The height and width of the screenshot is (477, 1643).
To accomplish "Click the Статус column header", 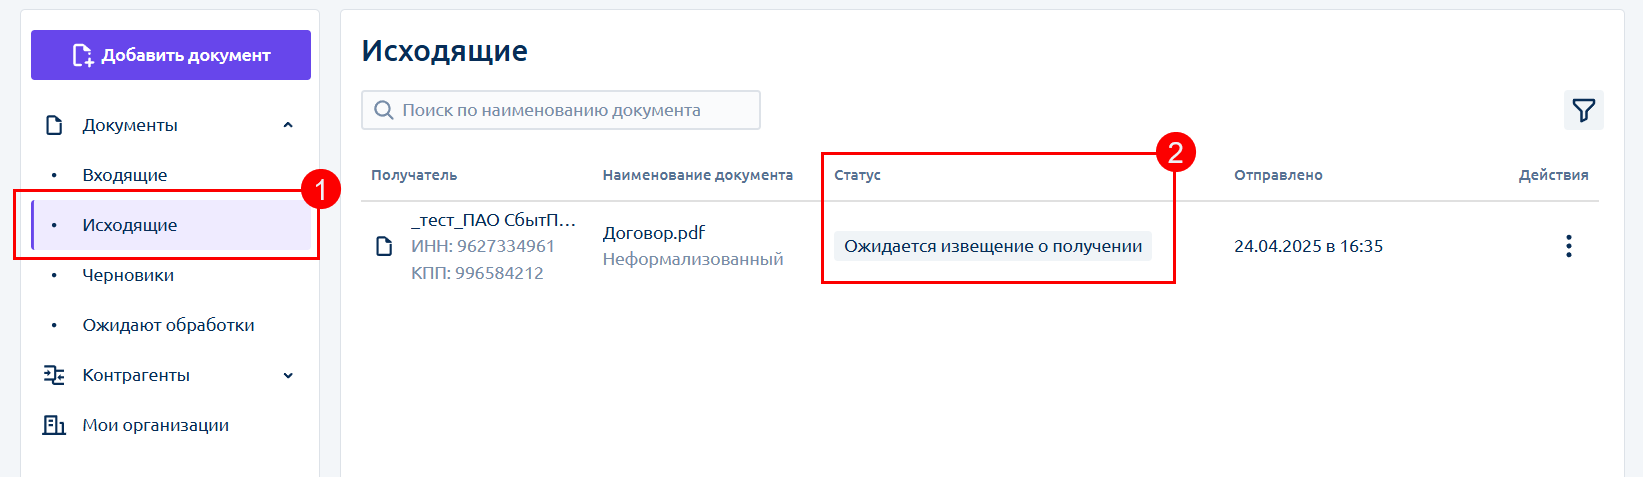I will (x=857, y=175).
